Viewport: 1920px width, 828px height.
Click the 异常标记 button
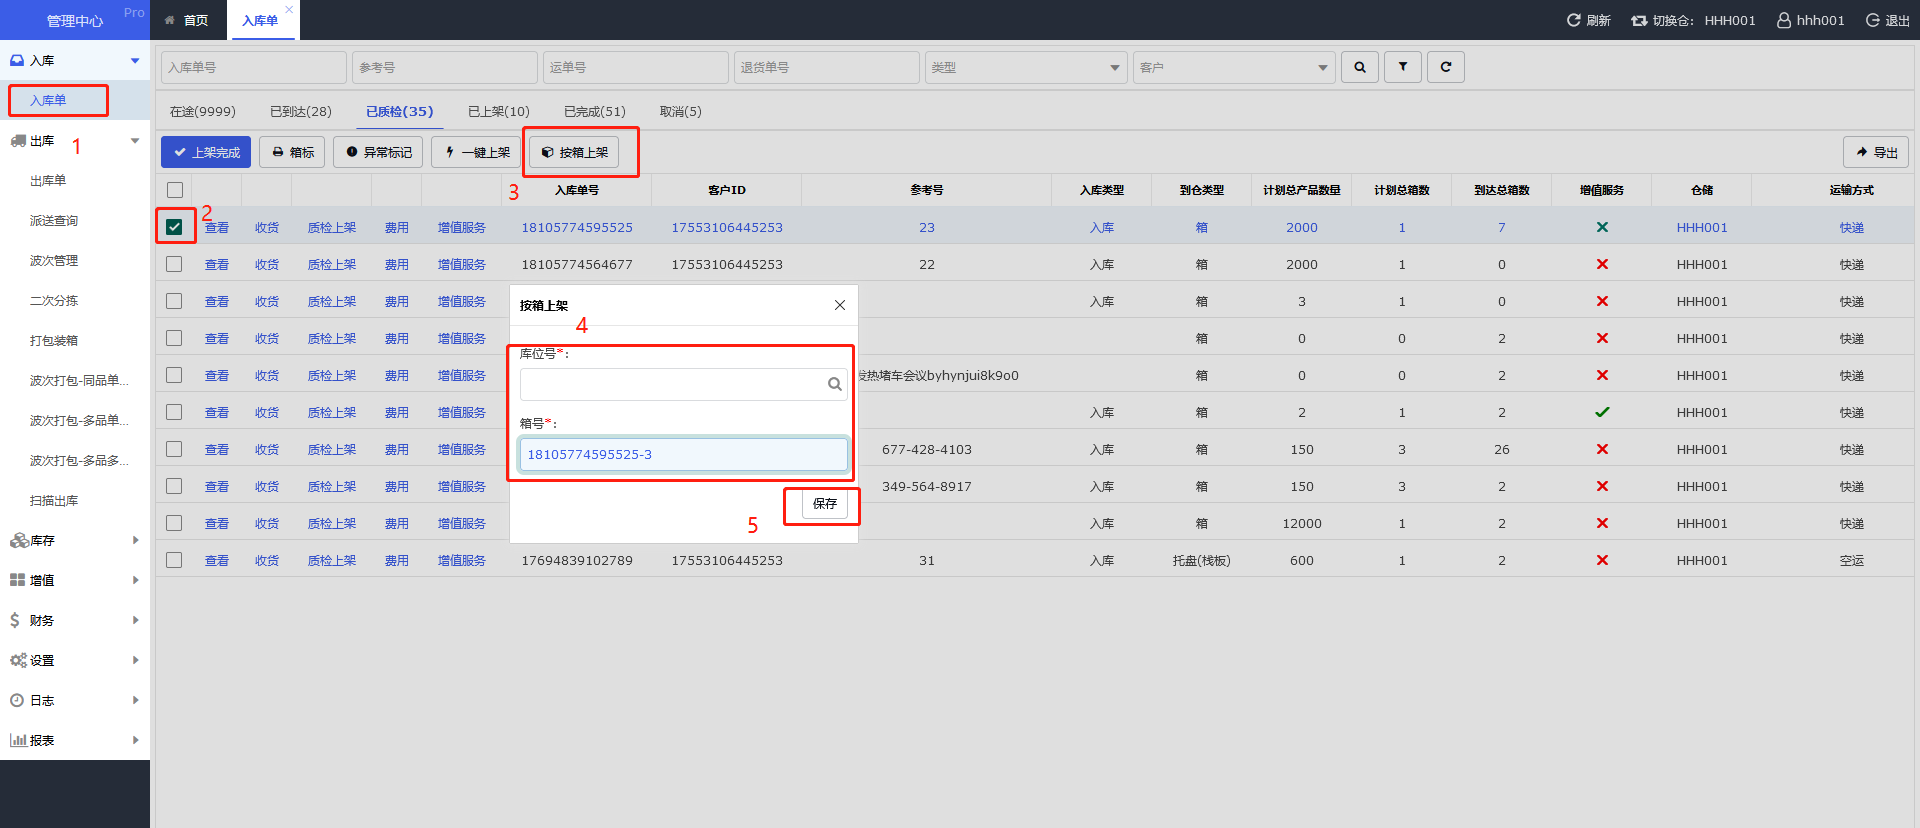(378, 152)
